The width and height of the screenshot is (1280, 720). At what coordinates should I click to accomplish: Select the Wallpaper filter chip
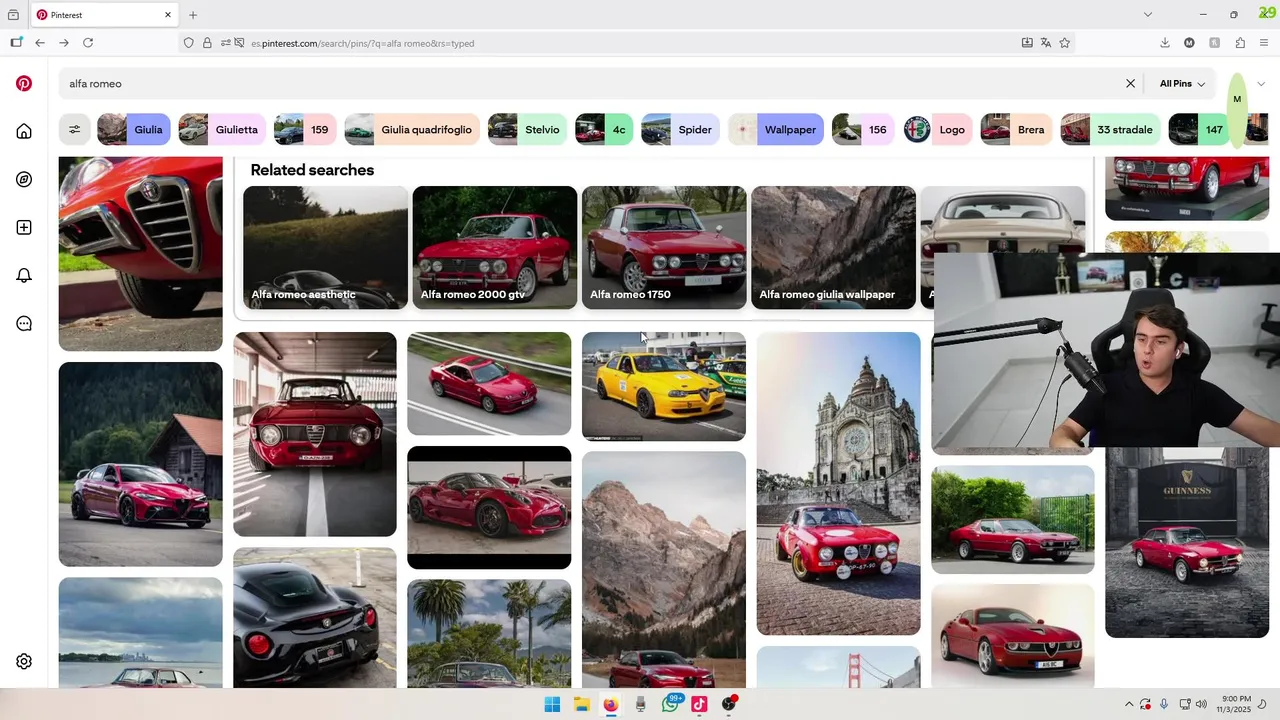point(775,130)
